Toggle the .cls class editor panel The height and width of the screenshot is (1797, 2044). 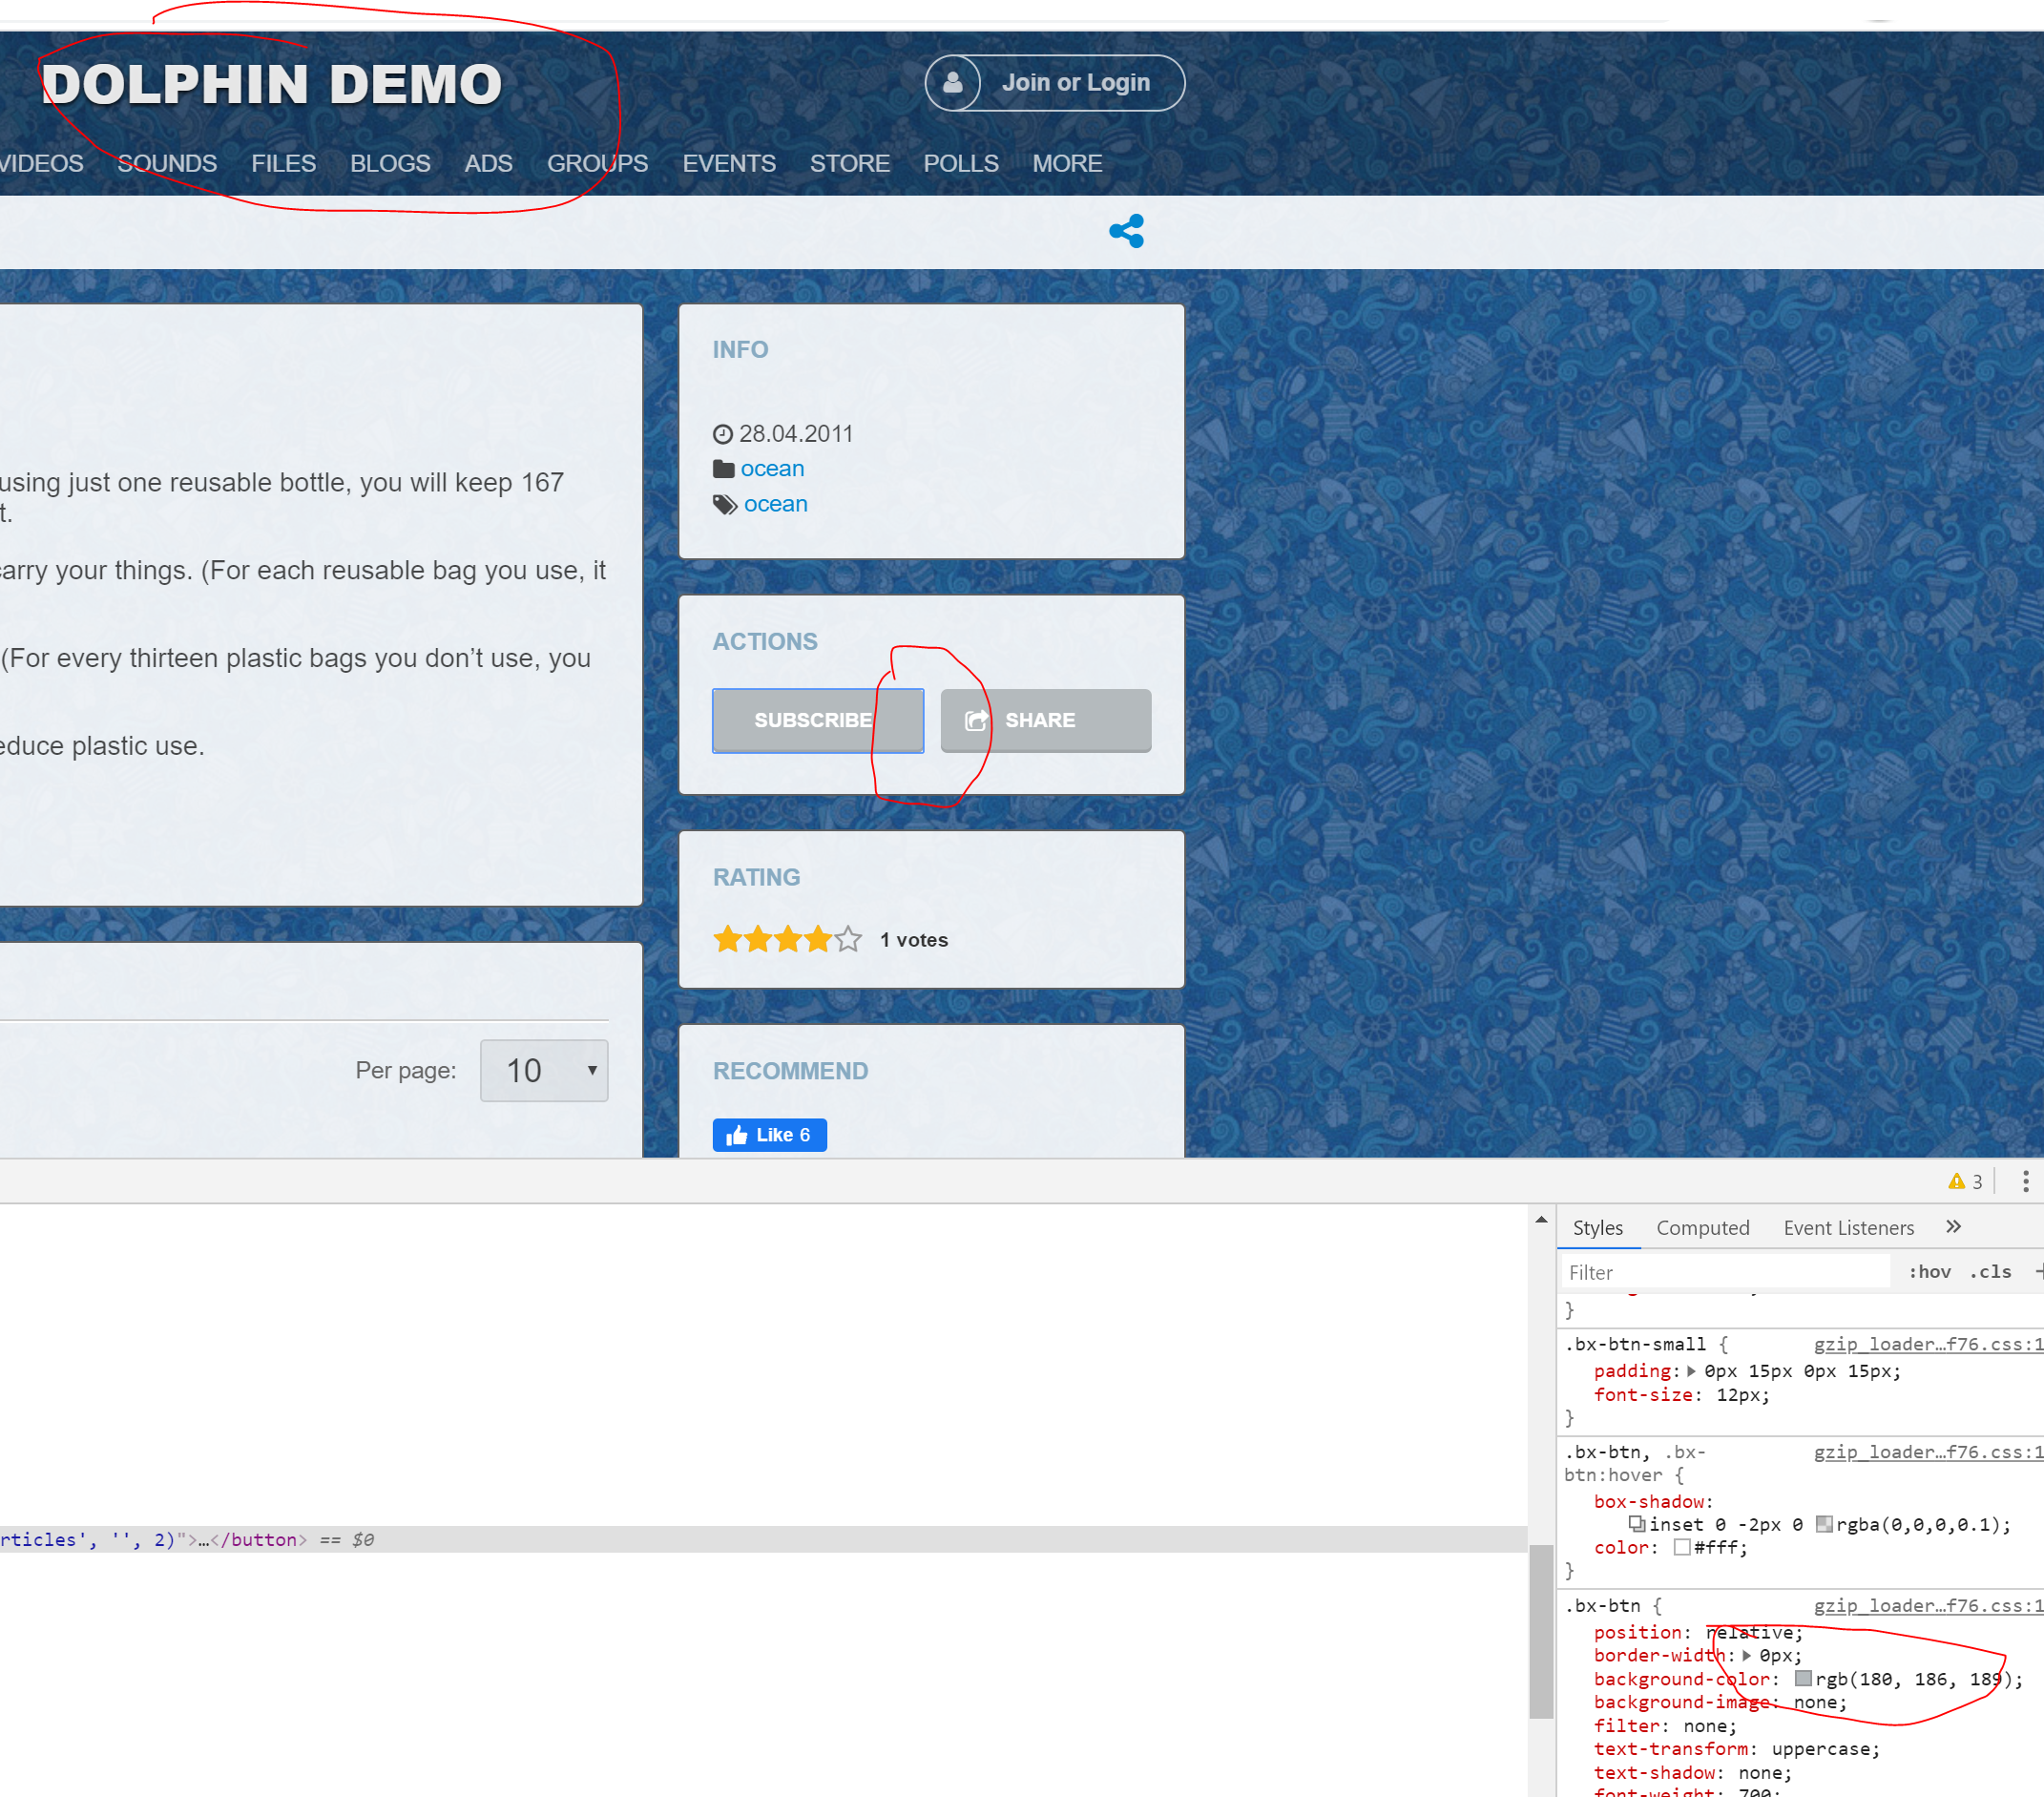pyautogui.click(x=1989, y=1271)
